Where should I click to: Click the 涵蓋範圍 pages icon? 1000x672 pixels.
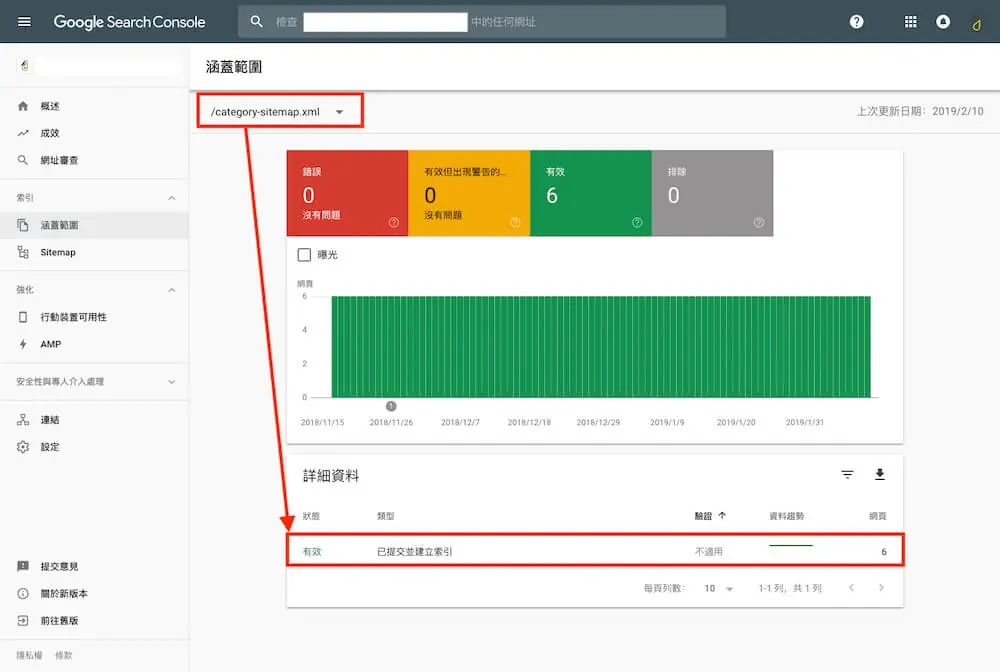pos(23,225)
